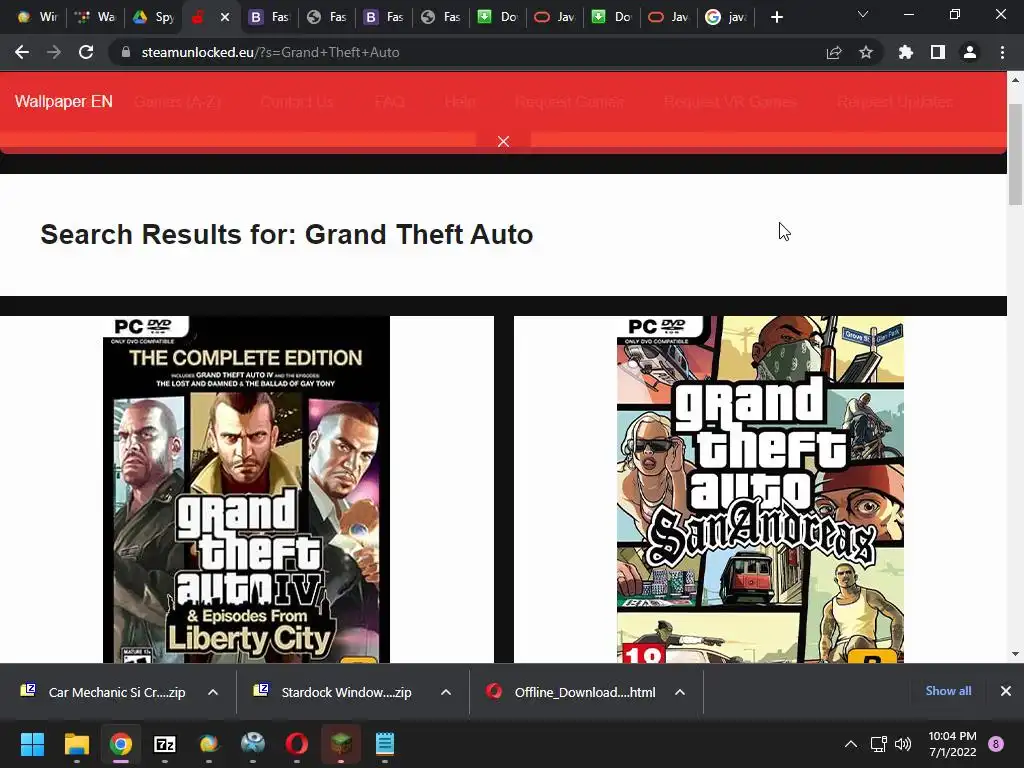Viewport: 1024px width, 768px height.
Task: Switch to the first 'Do' download tab
Action: 497,18
